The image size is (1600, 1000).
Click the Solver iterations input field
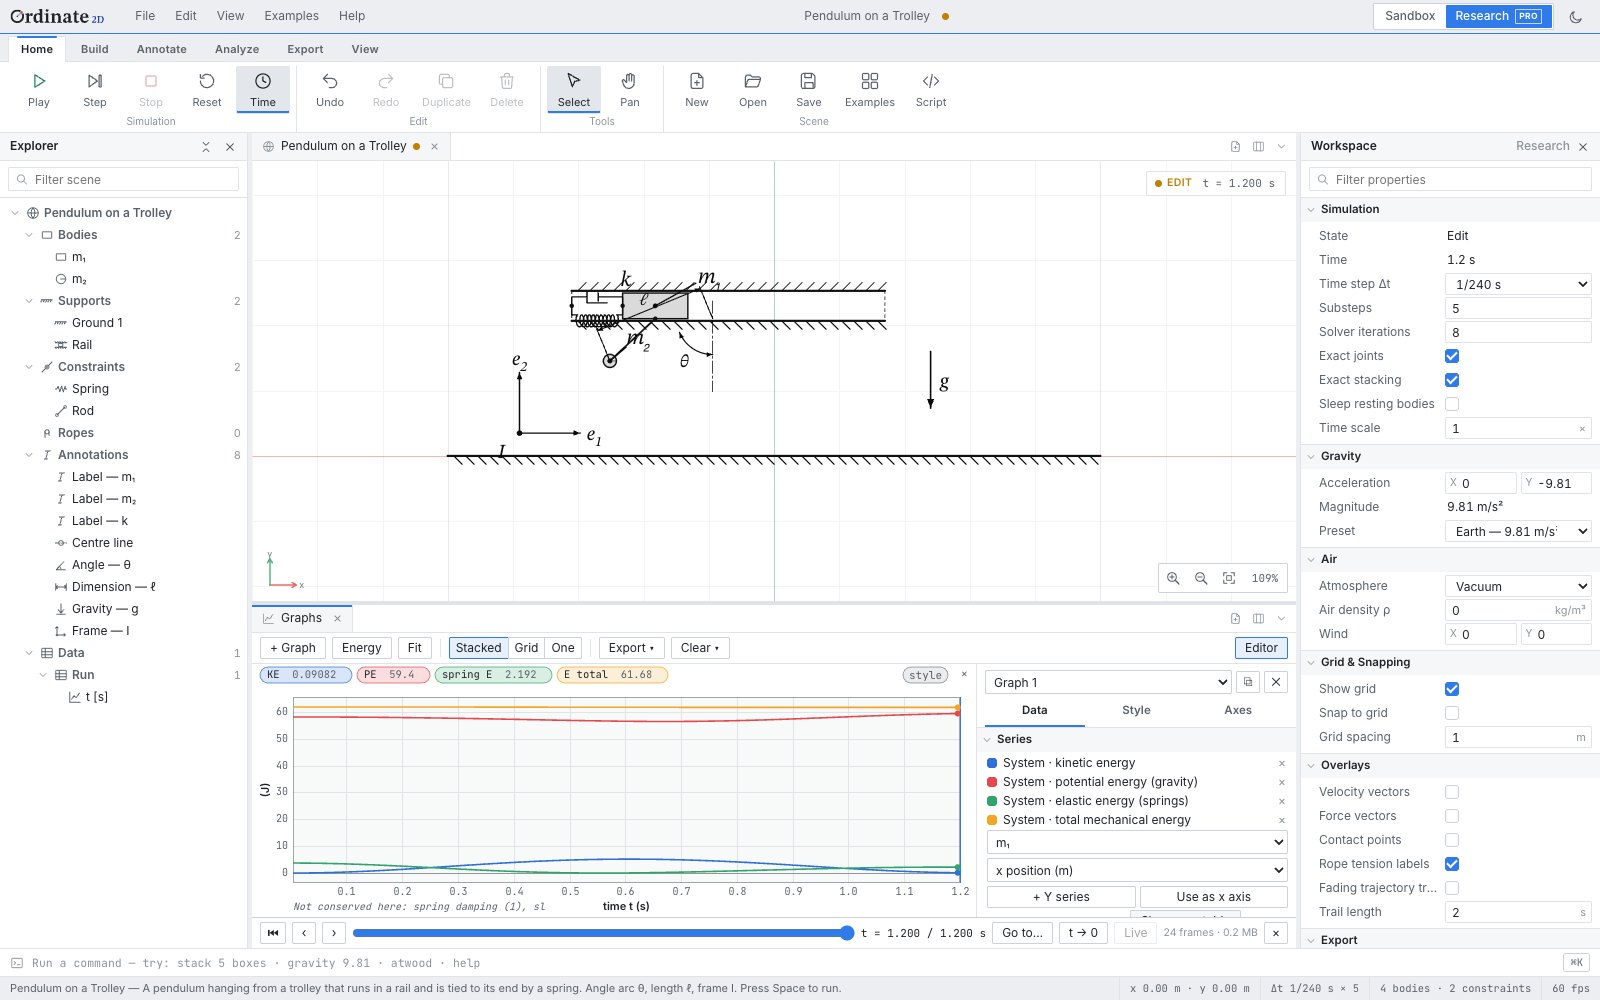(x=1518, y=332)
